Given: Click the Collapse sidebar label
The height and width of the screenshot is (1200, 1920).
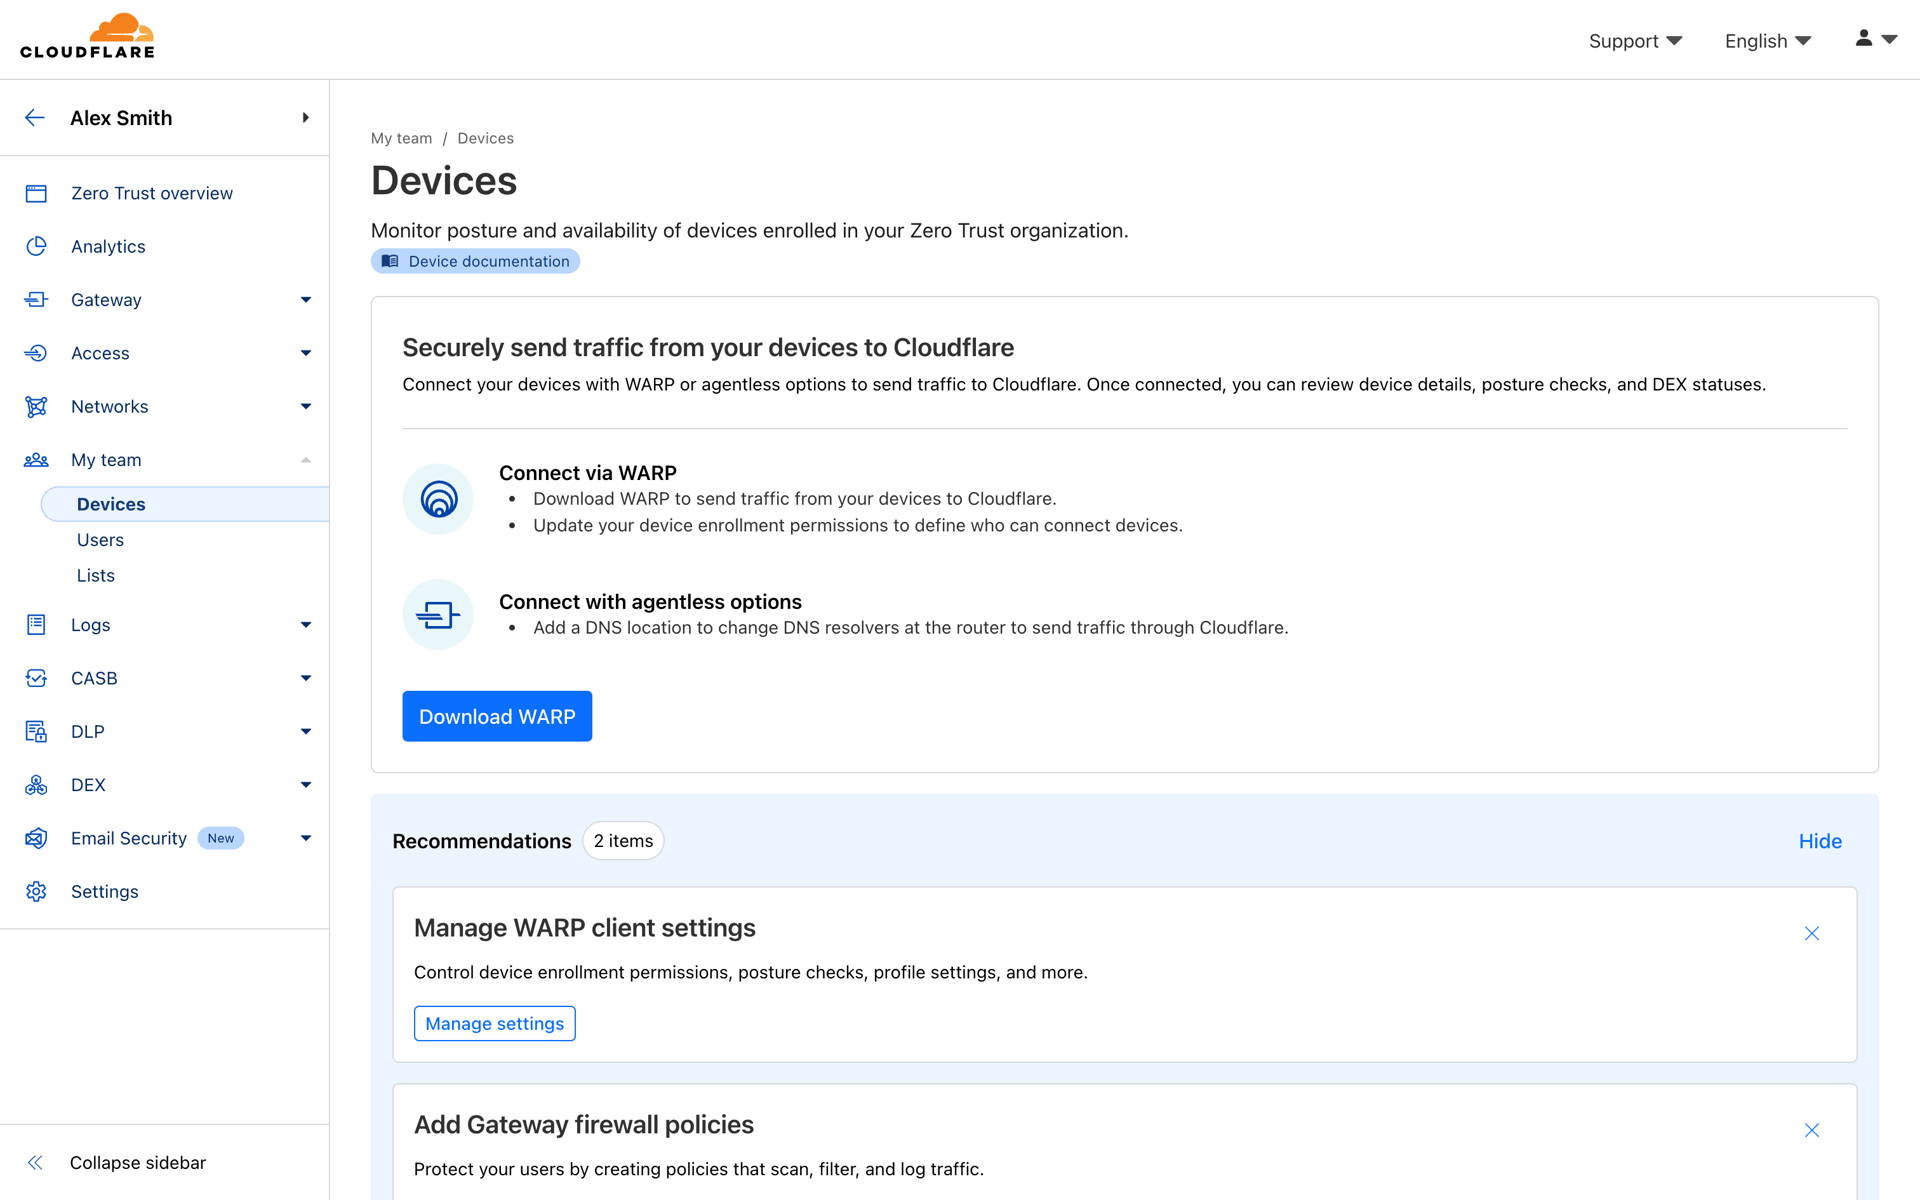Looking at the screenshot, I should pos(138,1162).
